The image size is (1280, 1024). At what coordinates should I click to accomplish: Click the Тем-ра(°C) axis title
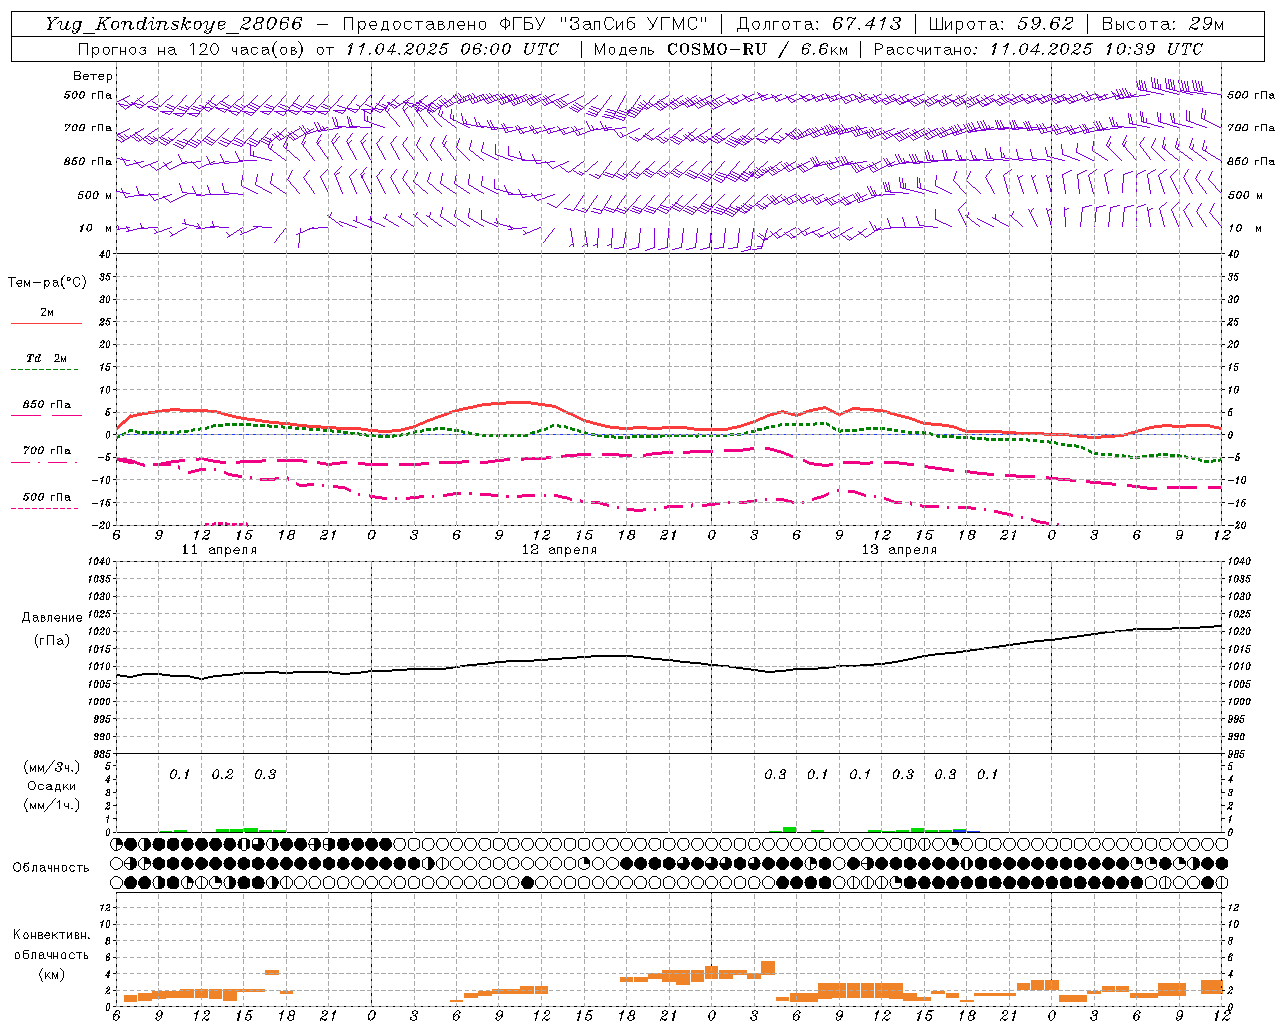click(47, 283)
